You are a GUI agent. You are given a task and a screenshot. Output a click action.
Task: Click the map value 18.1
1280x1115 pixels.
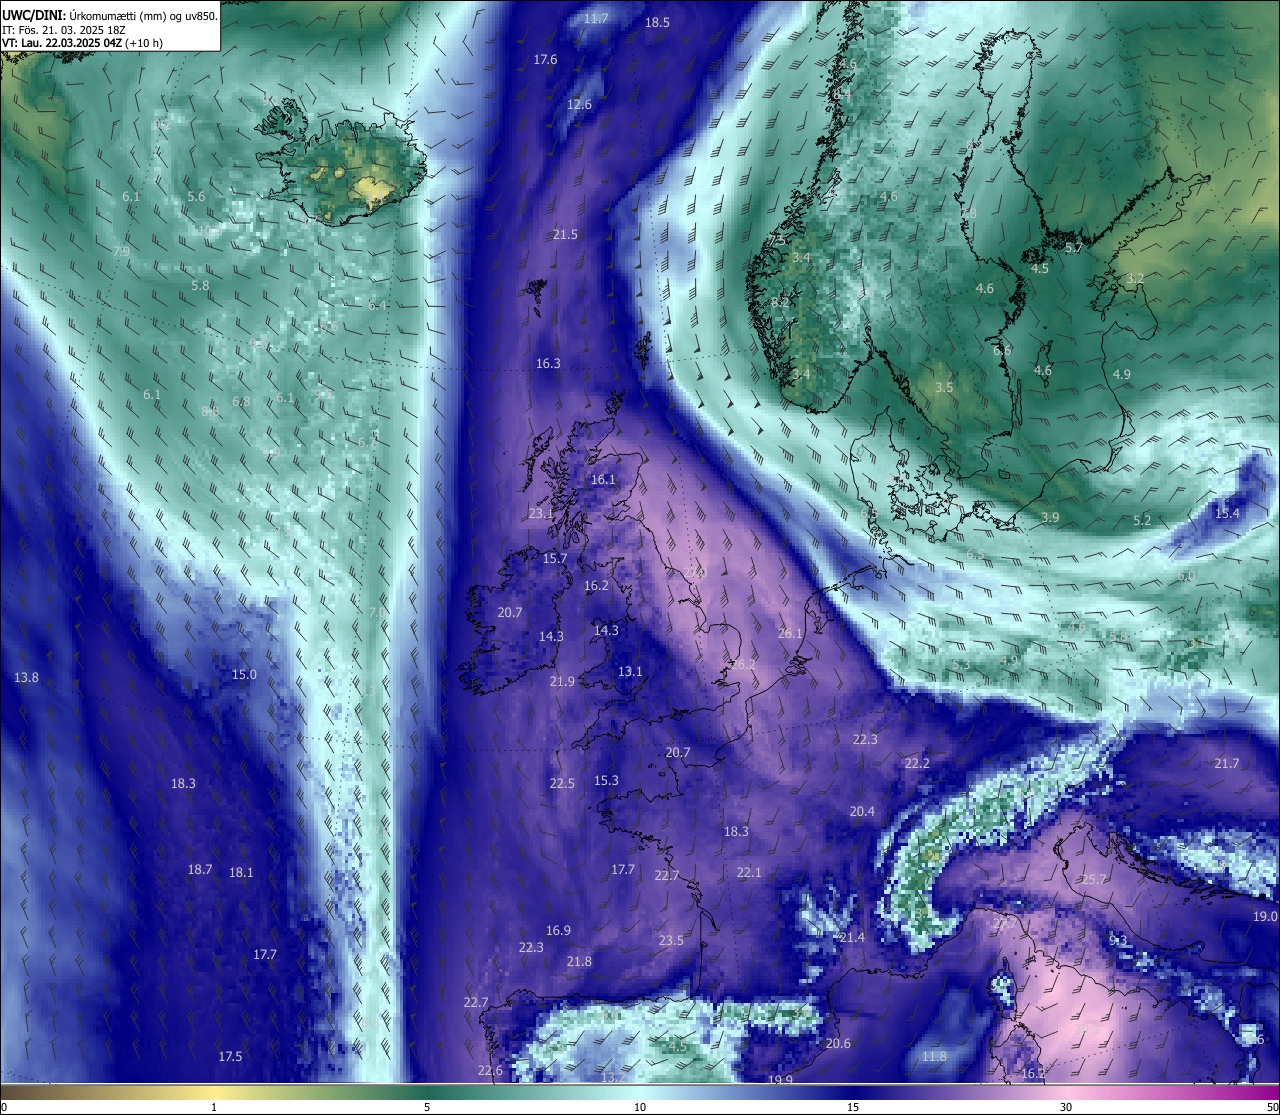point(241,872)
